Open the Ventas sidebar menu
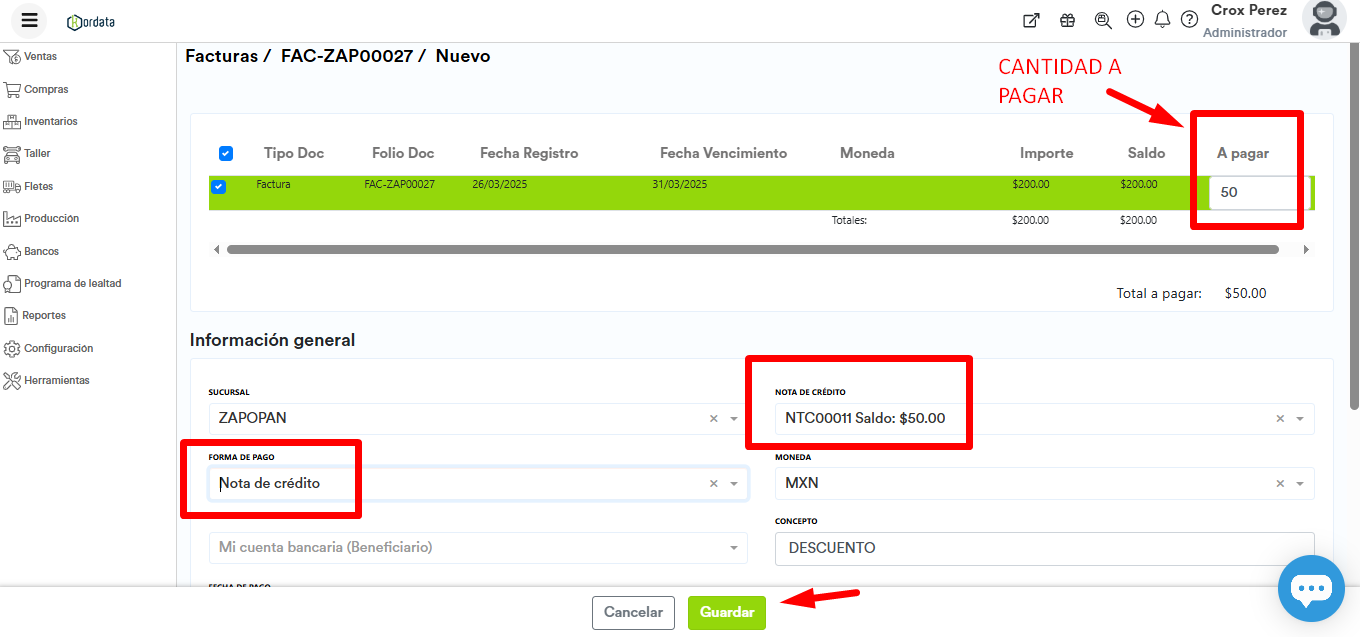The width and height of the screenshot is (1360, 637). pos(40,57)
